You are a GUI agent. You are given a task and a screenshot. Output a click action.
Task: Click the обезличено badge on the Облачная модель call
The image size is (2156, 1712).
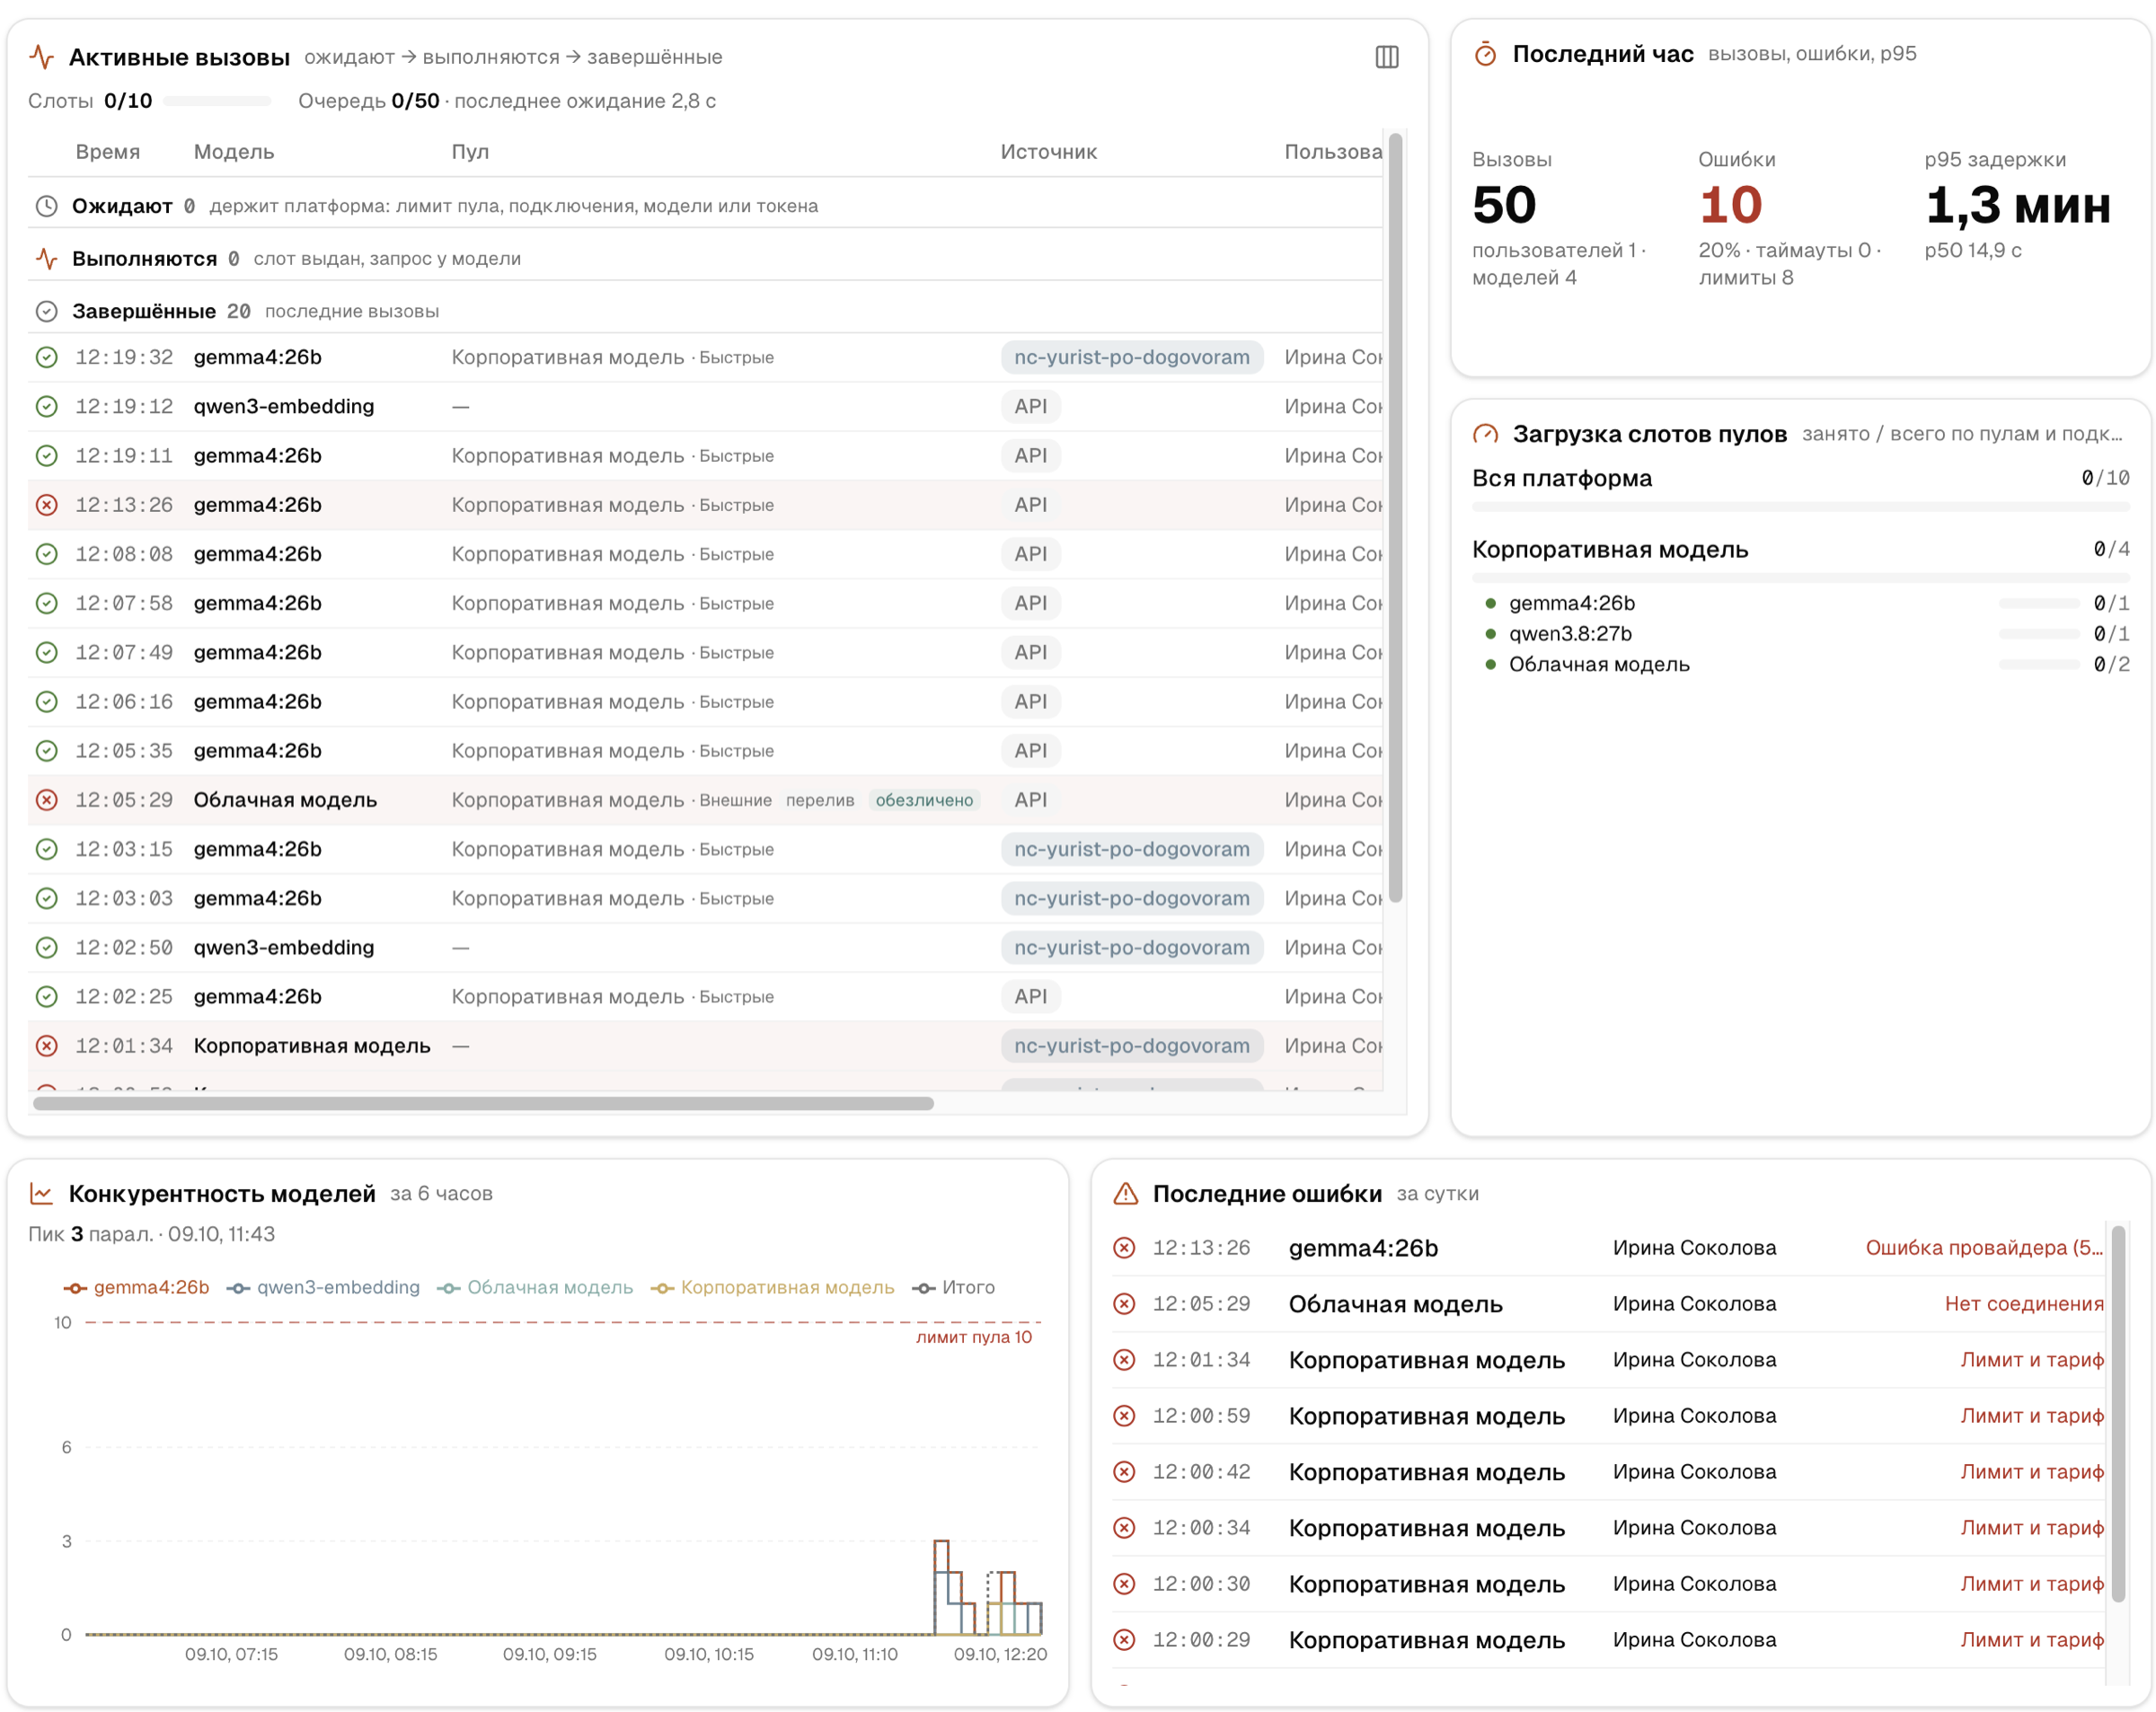924,800
